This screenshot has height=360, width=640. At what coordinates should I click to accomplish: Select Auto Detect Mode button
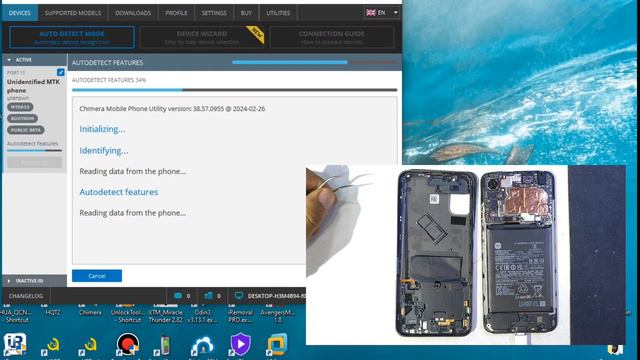click(x=72, y=37)
